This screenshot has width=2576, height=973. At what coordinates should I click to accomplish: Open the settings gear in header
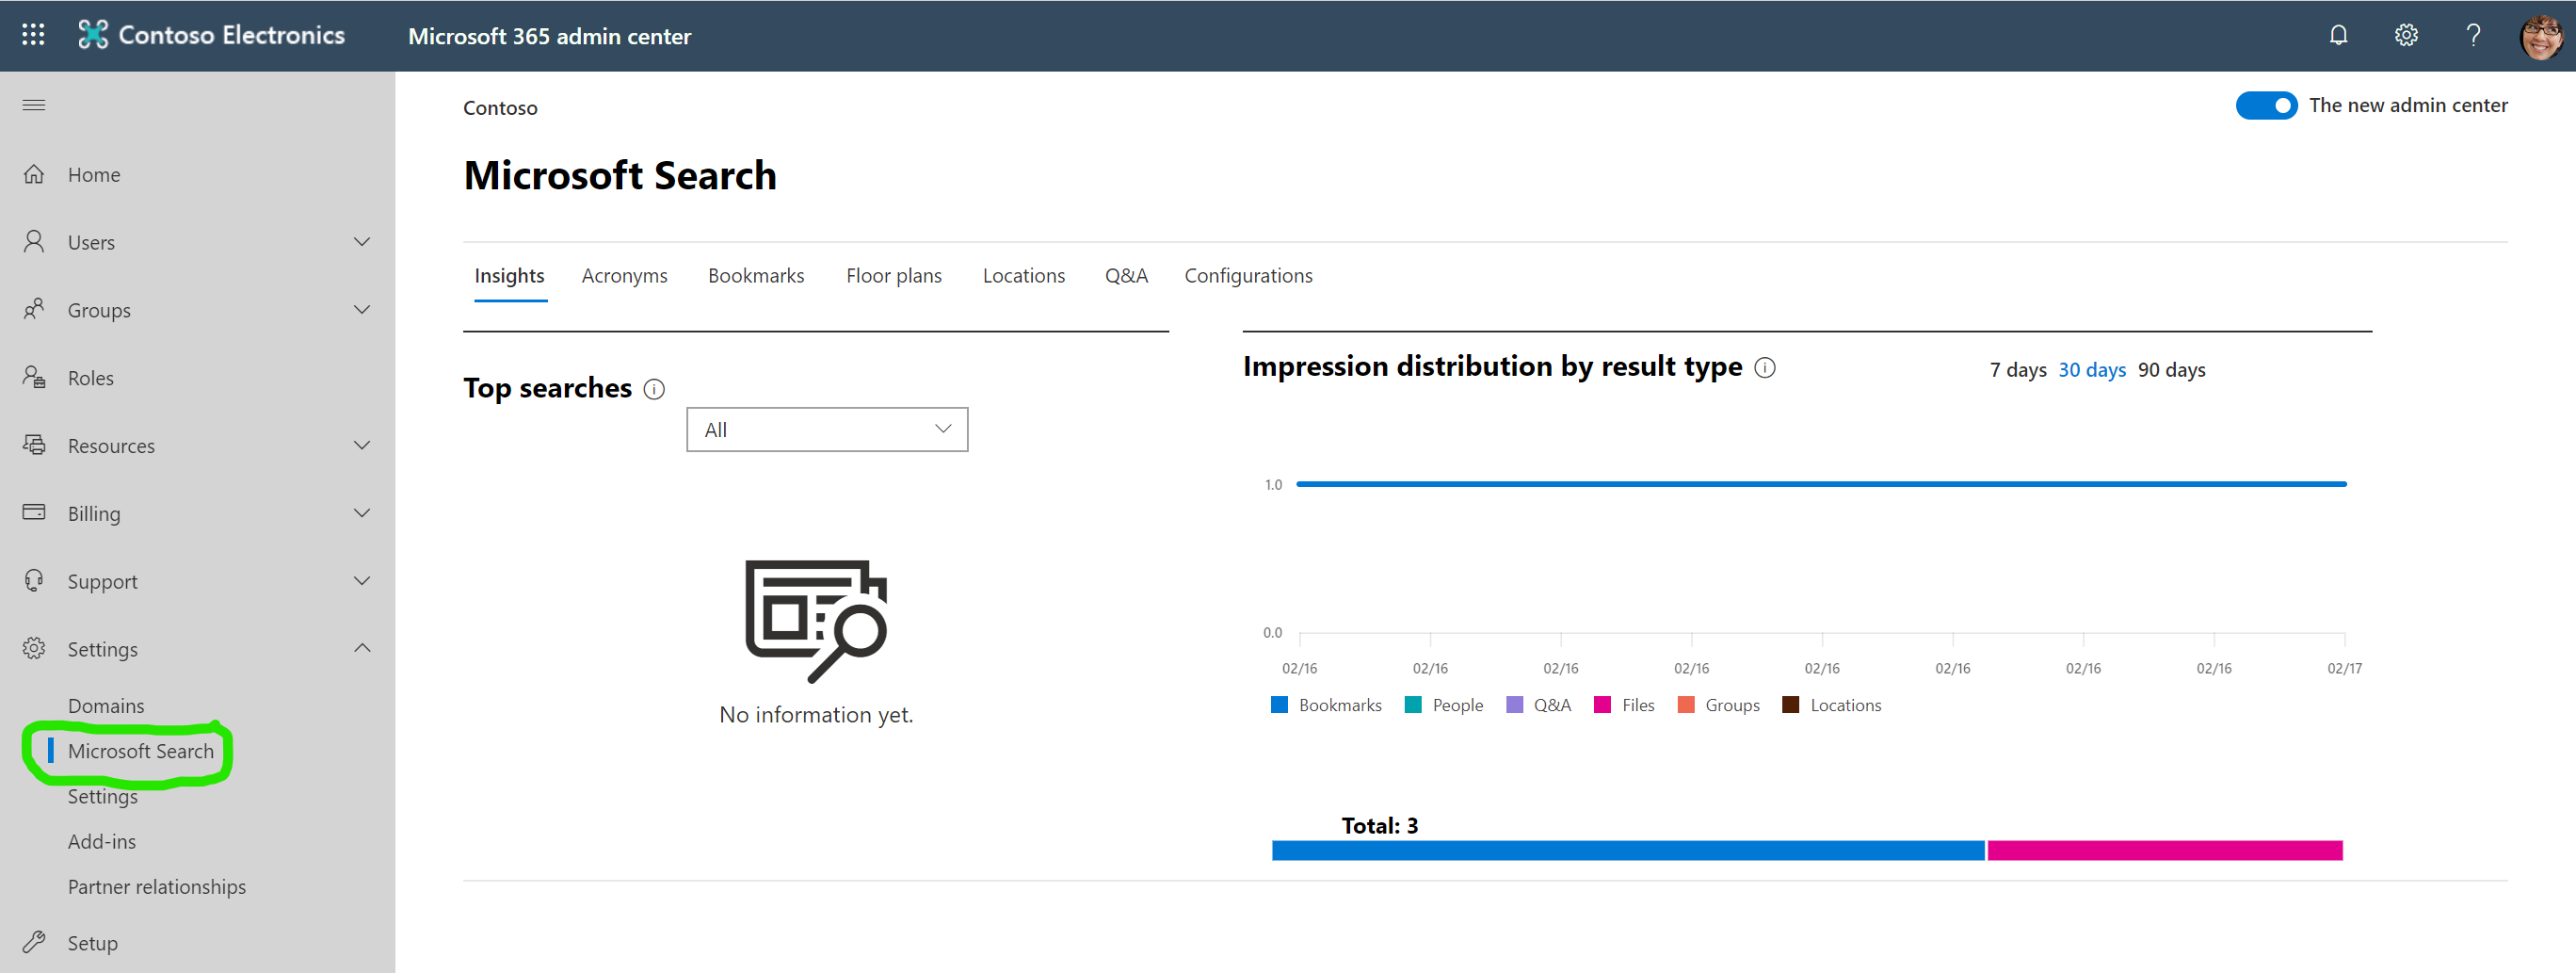tap(2406, 35)
